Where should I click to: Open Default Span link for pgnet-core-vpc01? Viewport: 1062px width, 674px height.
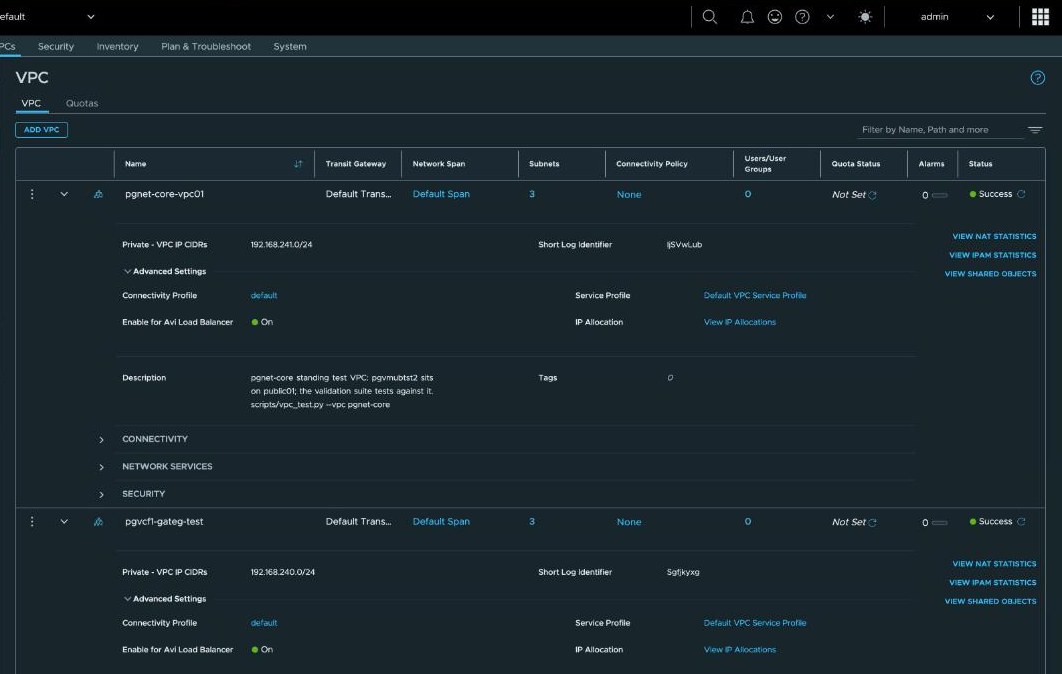pos(441,194)
